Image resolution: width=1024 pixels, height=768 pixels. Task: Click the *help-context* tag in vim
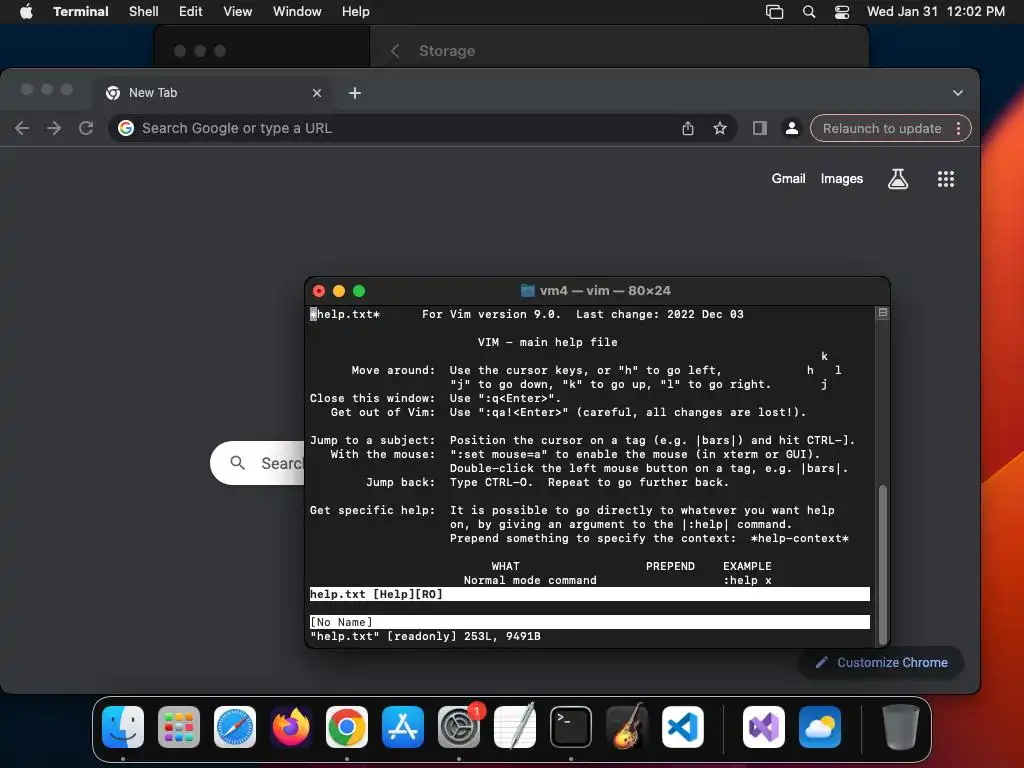[799, 538]
